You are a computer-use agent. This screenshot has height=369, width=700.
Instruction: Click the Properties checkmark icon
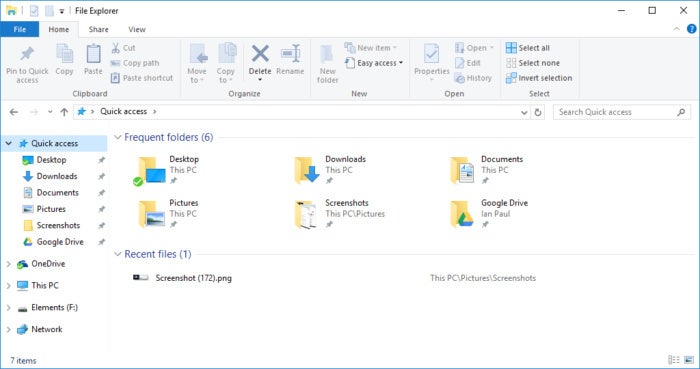[431, 54]
